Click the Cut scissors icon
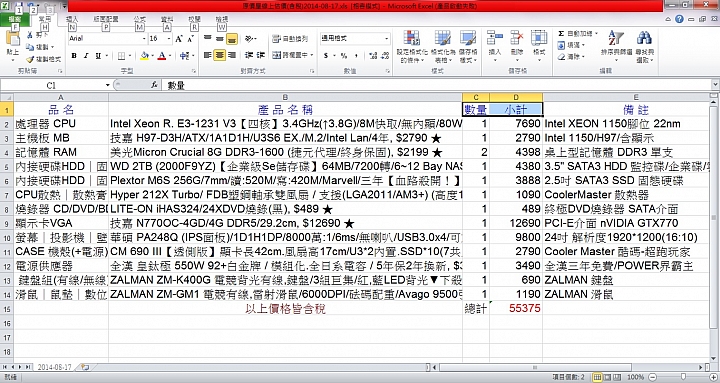The height and width of the screenshot is (383, 720). tap(29, 35)
